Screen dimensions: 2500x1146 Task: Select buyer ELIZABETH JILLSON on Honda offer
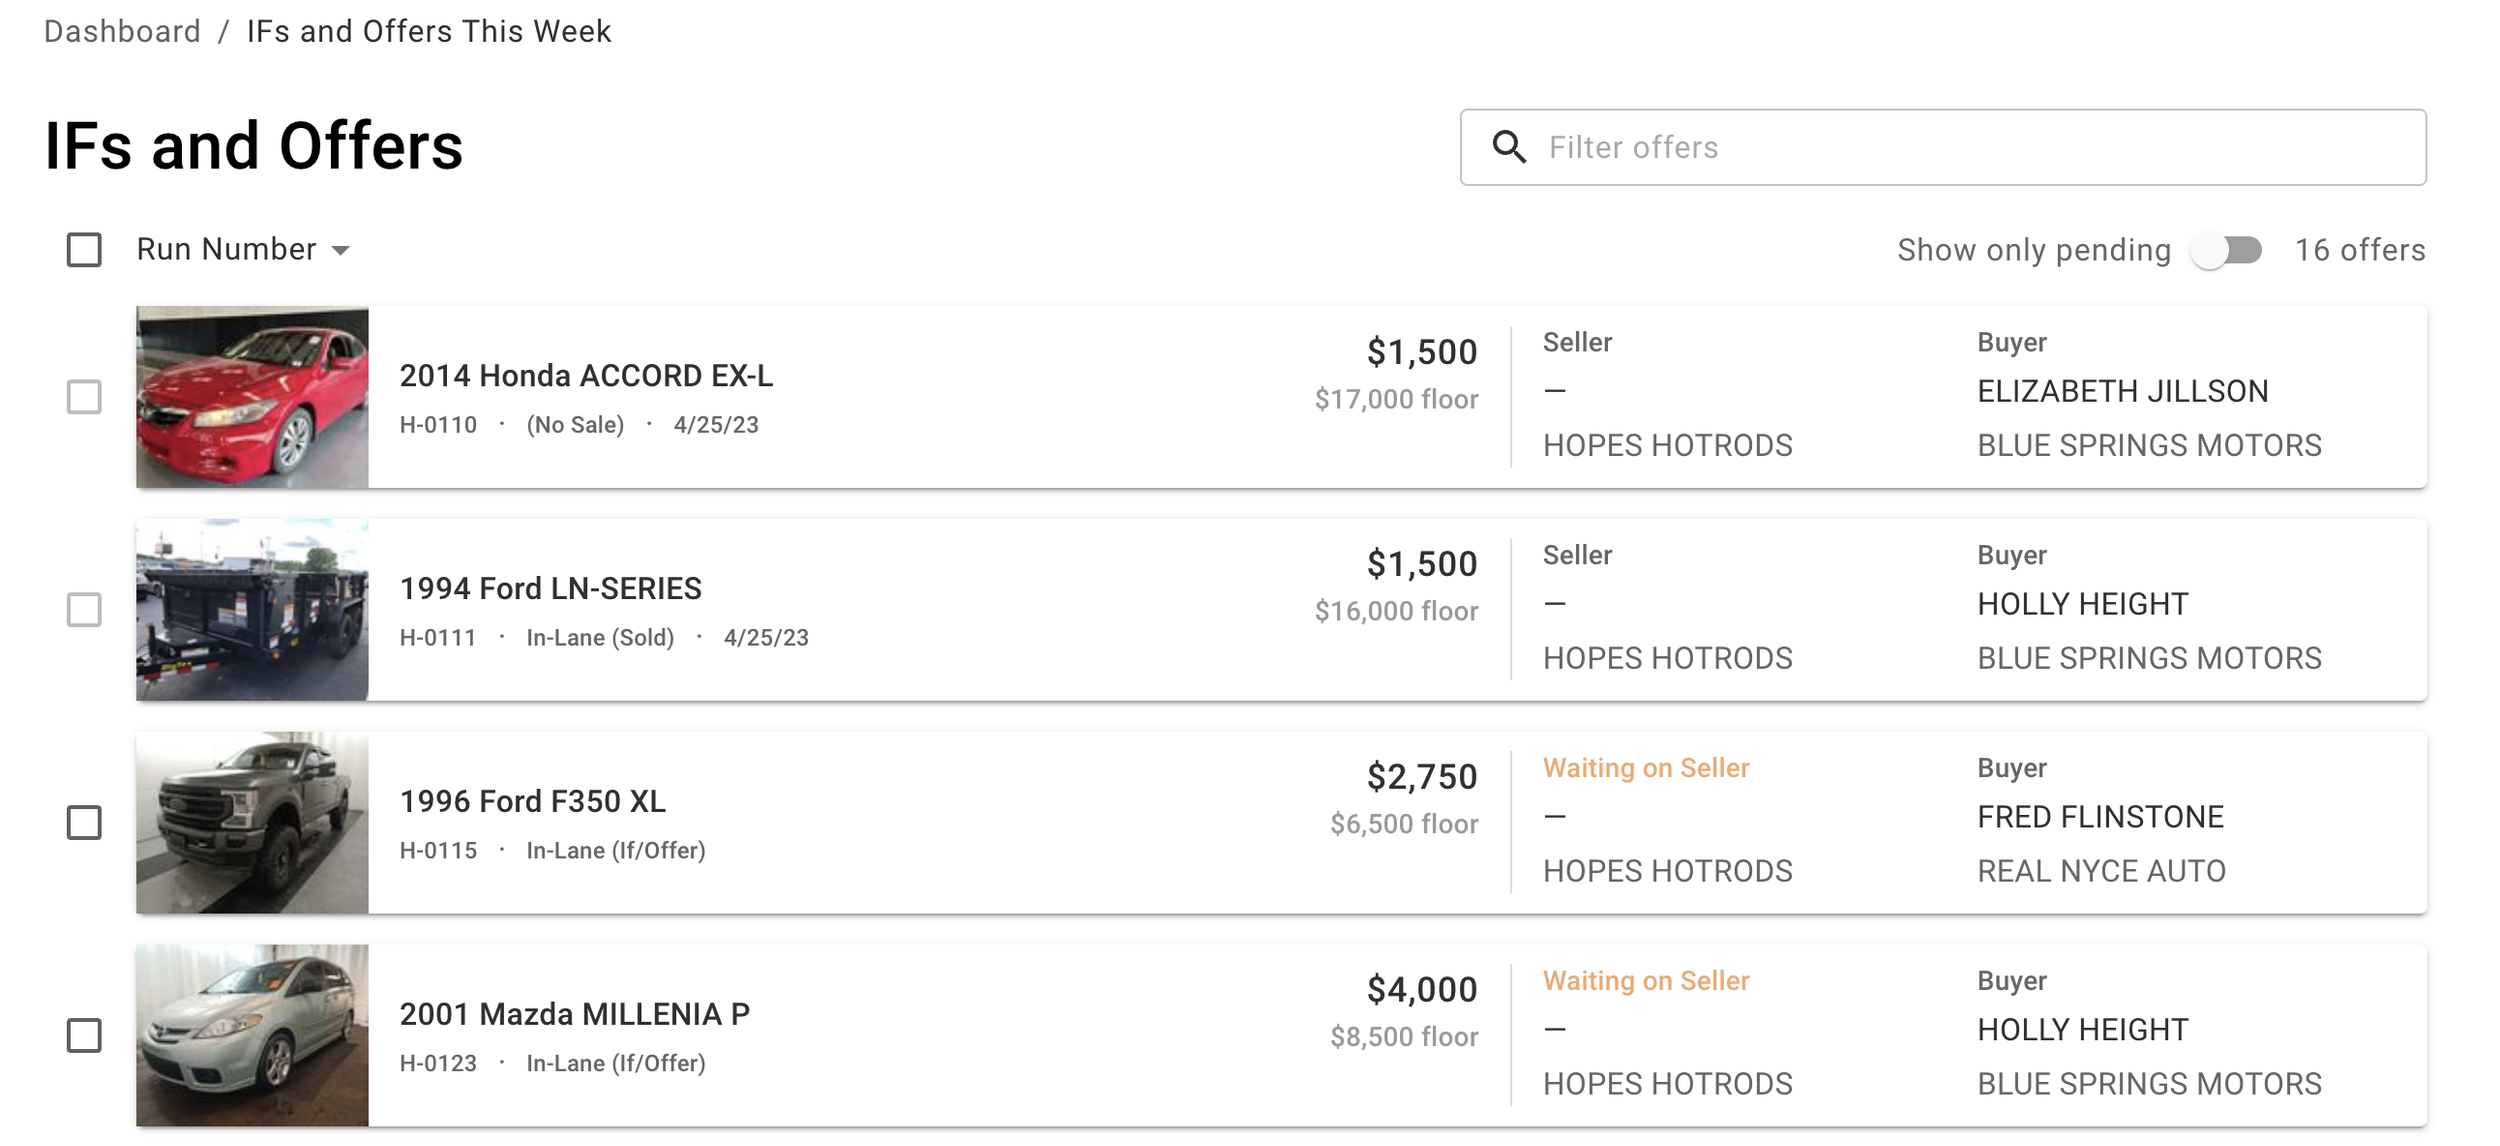(x=2122, y=391)
